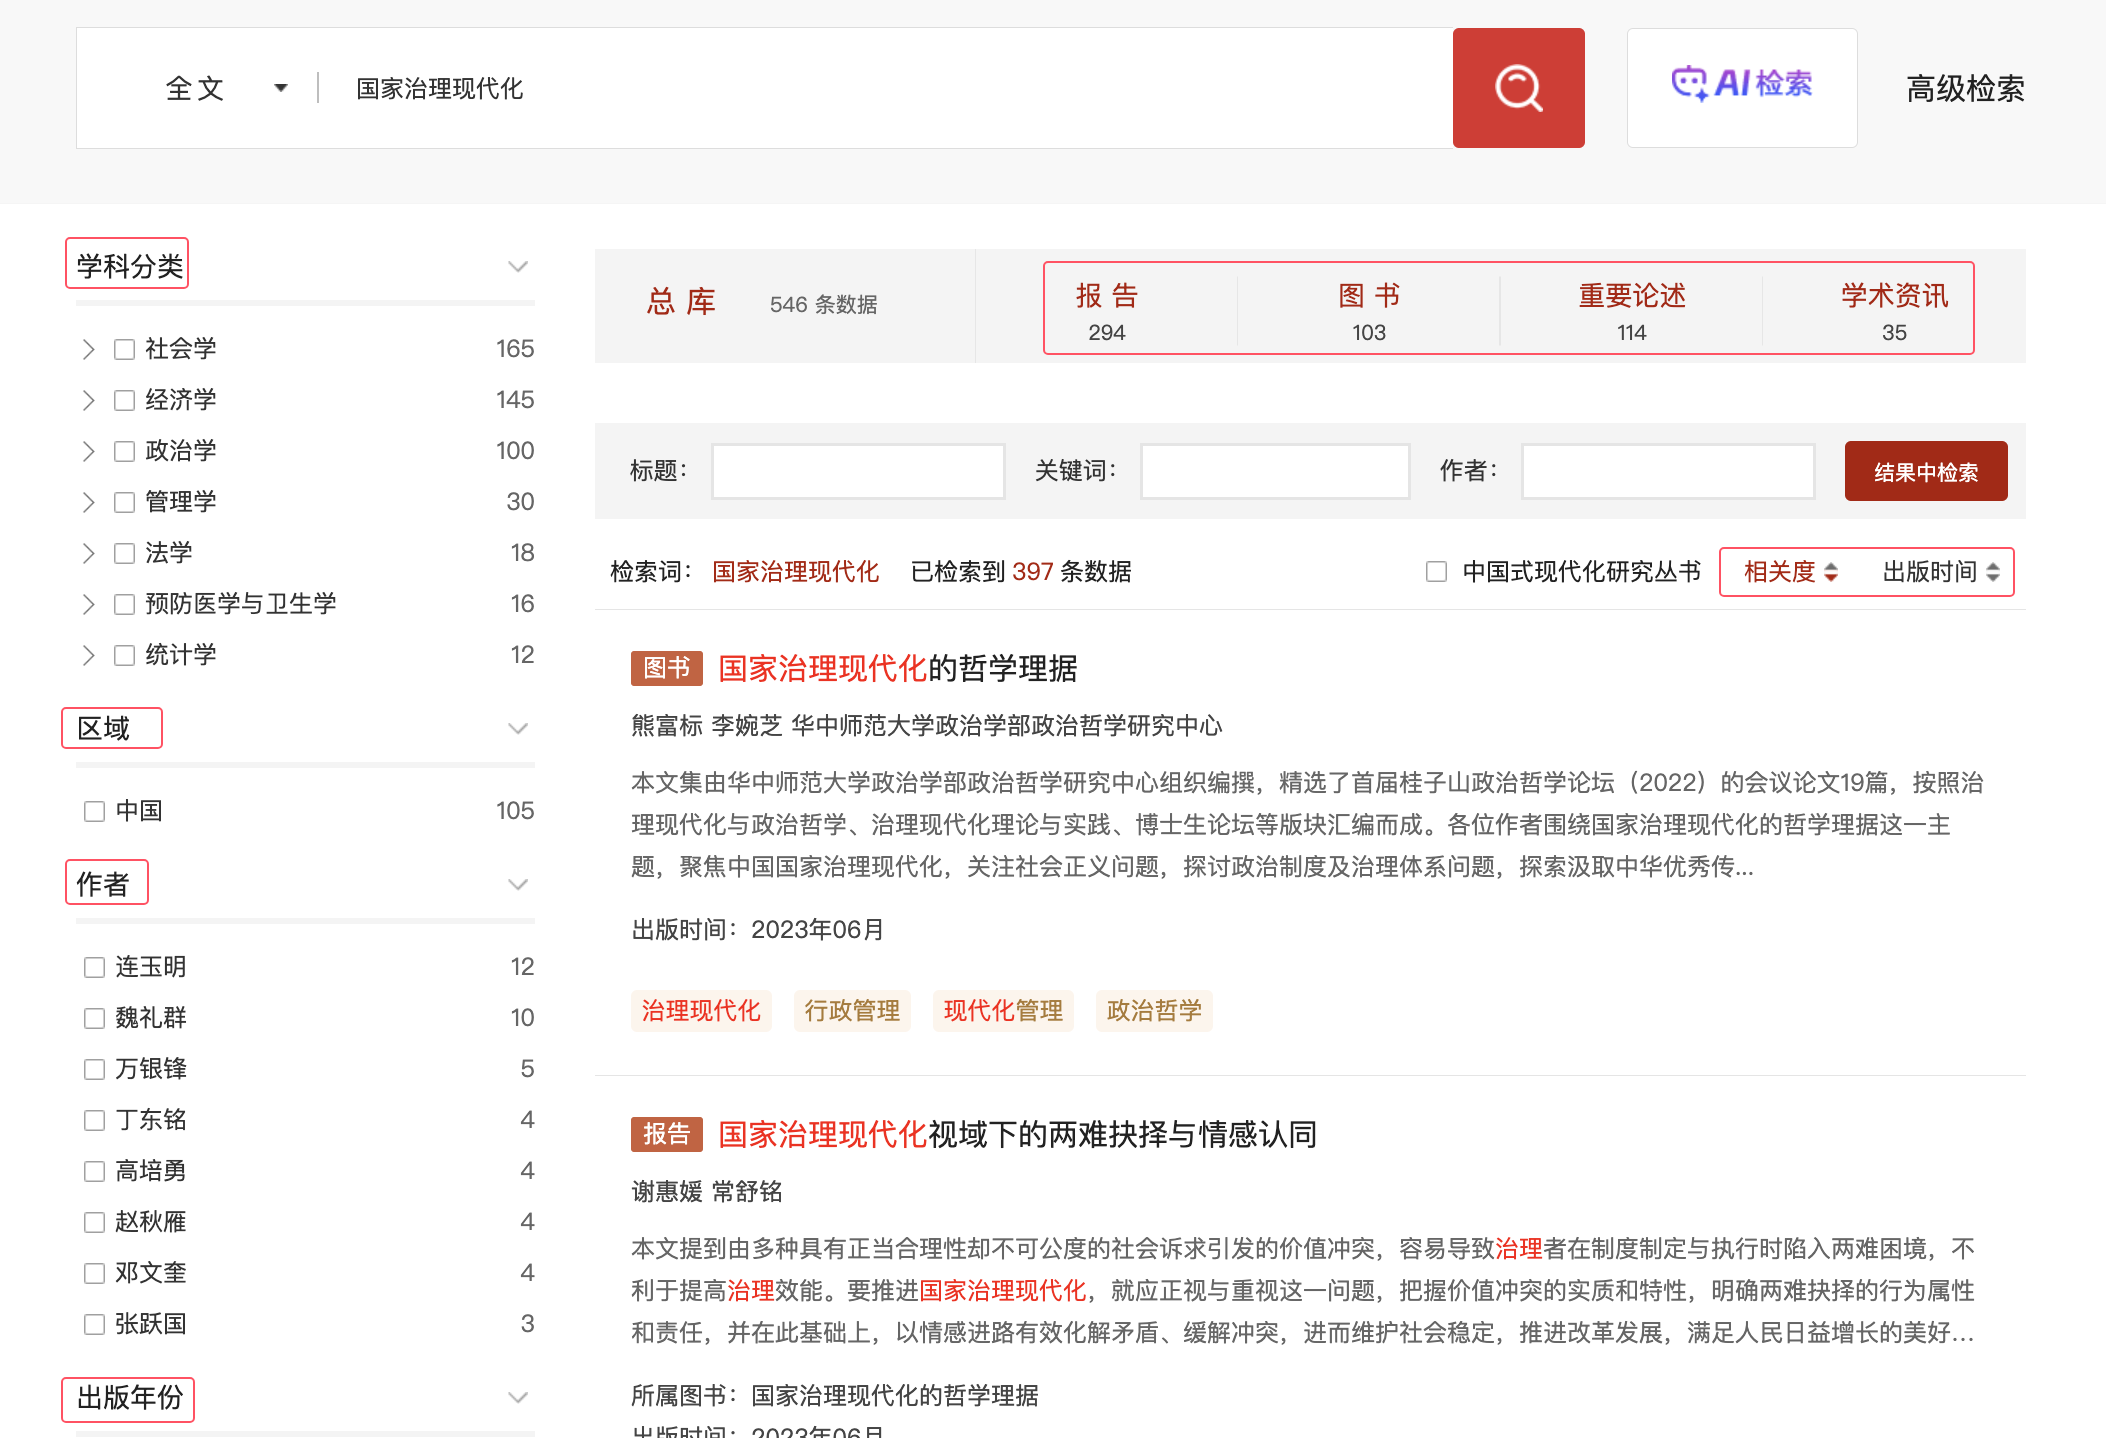Viewport: 2106px width, 1438px height.
Task: Collapse the 区域 filter section
Action: 517,728
